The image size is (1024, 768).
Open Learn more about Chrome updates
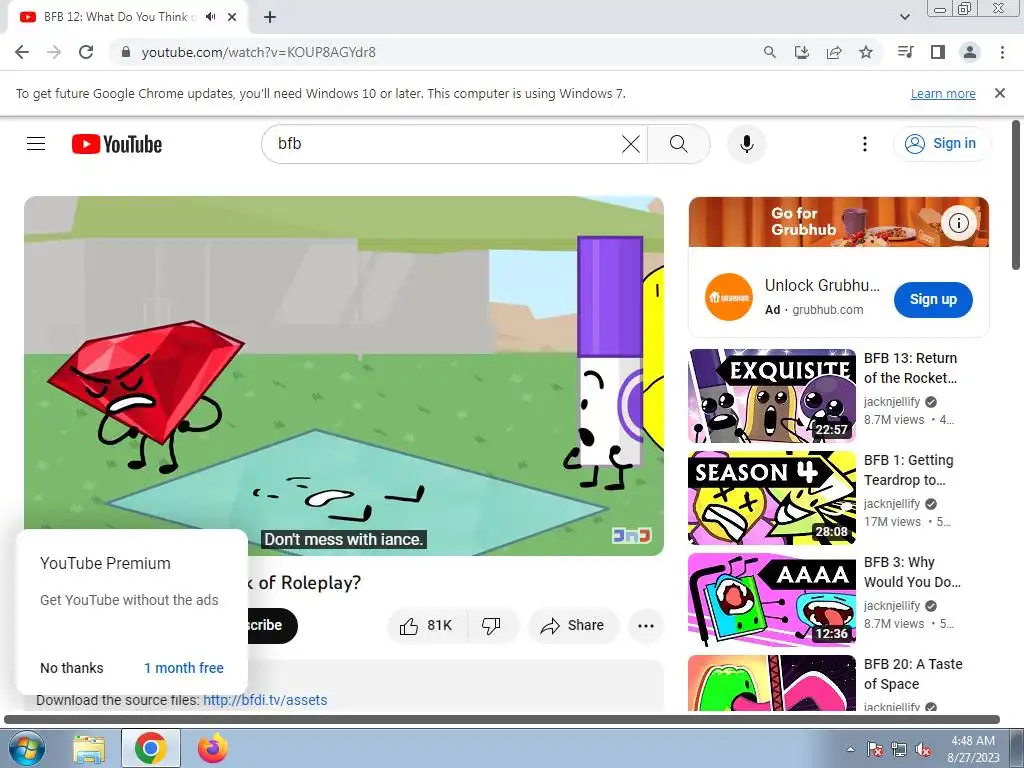(943, 93)
